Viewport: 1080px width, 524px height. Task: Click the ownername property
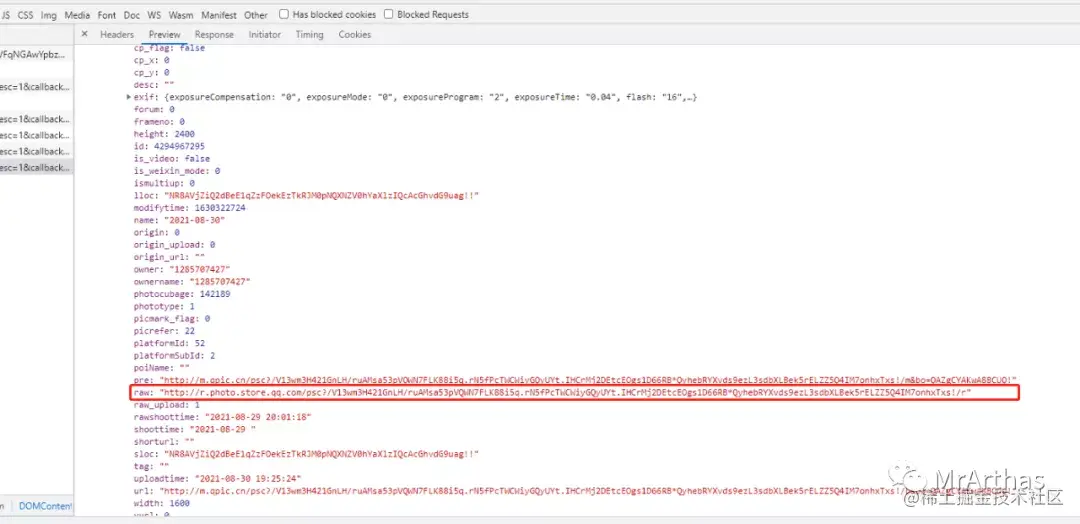click(x=192, y=282)
